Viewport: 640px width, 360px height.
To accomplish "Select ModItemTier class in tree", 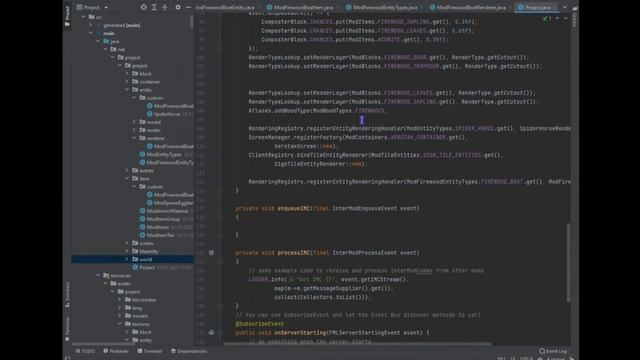I will coord(161,235).
